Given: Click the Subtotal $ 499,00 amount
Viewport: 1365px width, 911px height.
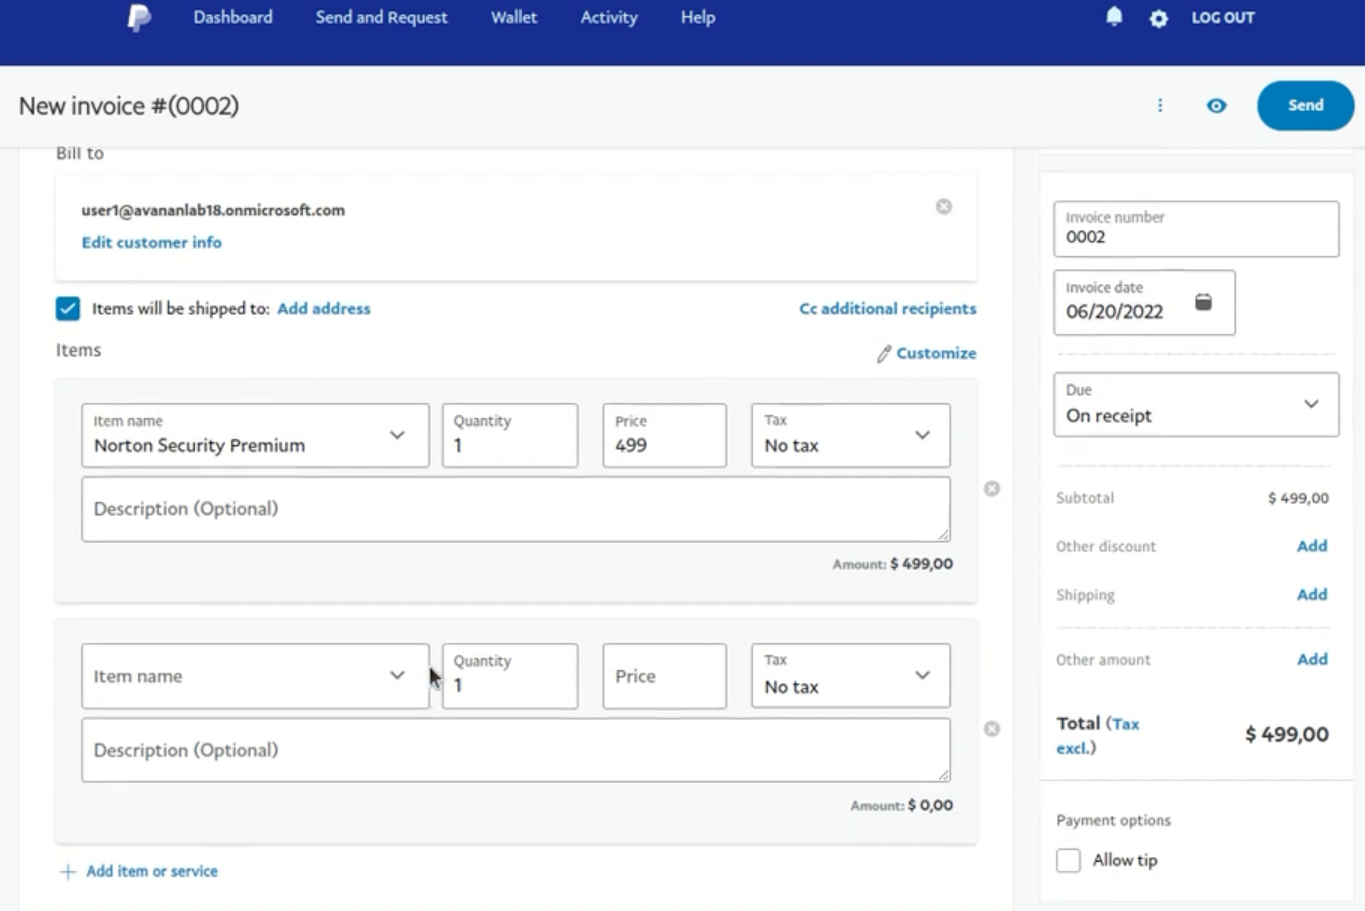Looking at the screenshot, I should pos(1298,498).
